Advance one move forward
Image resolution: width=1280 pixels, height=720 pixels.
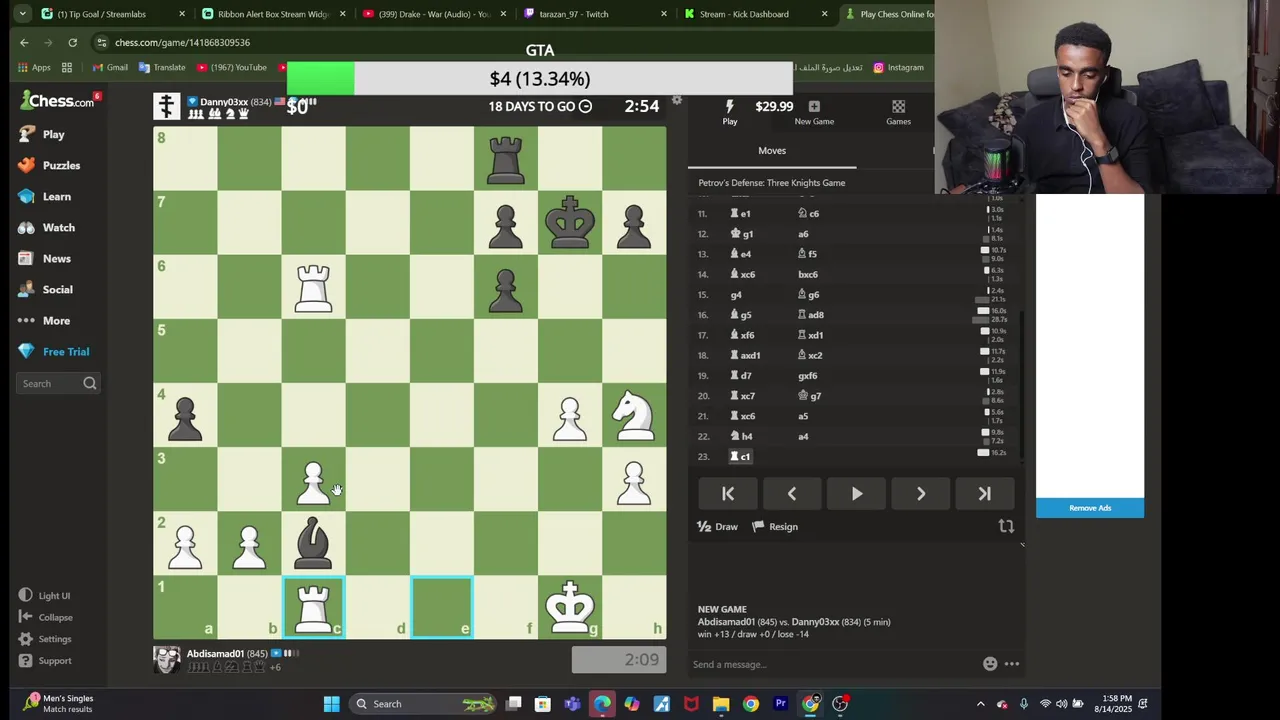(921, 493)
